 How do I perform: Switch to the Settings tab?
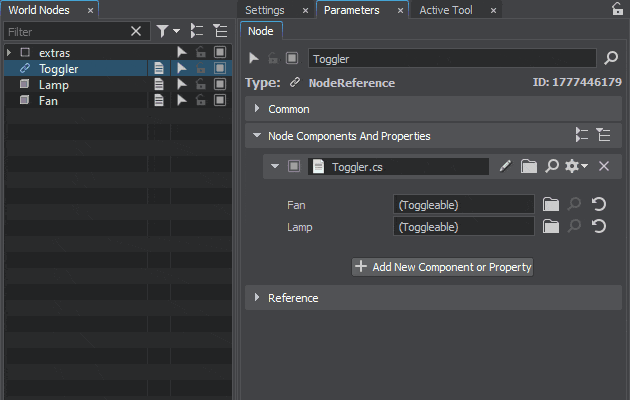(265, 10)
